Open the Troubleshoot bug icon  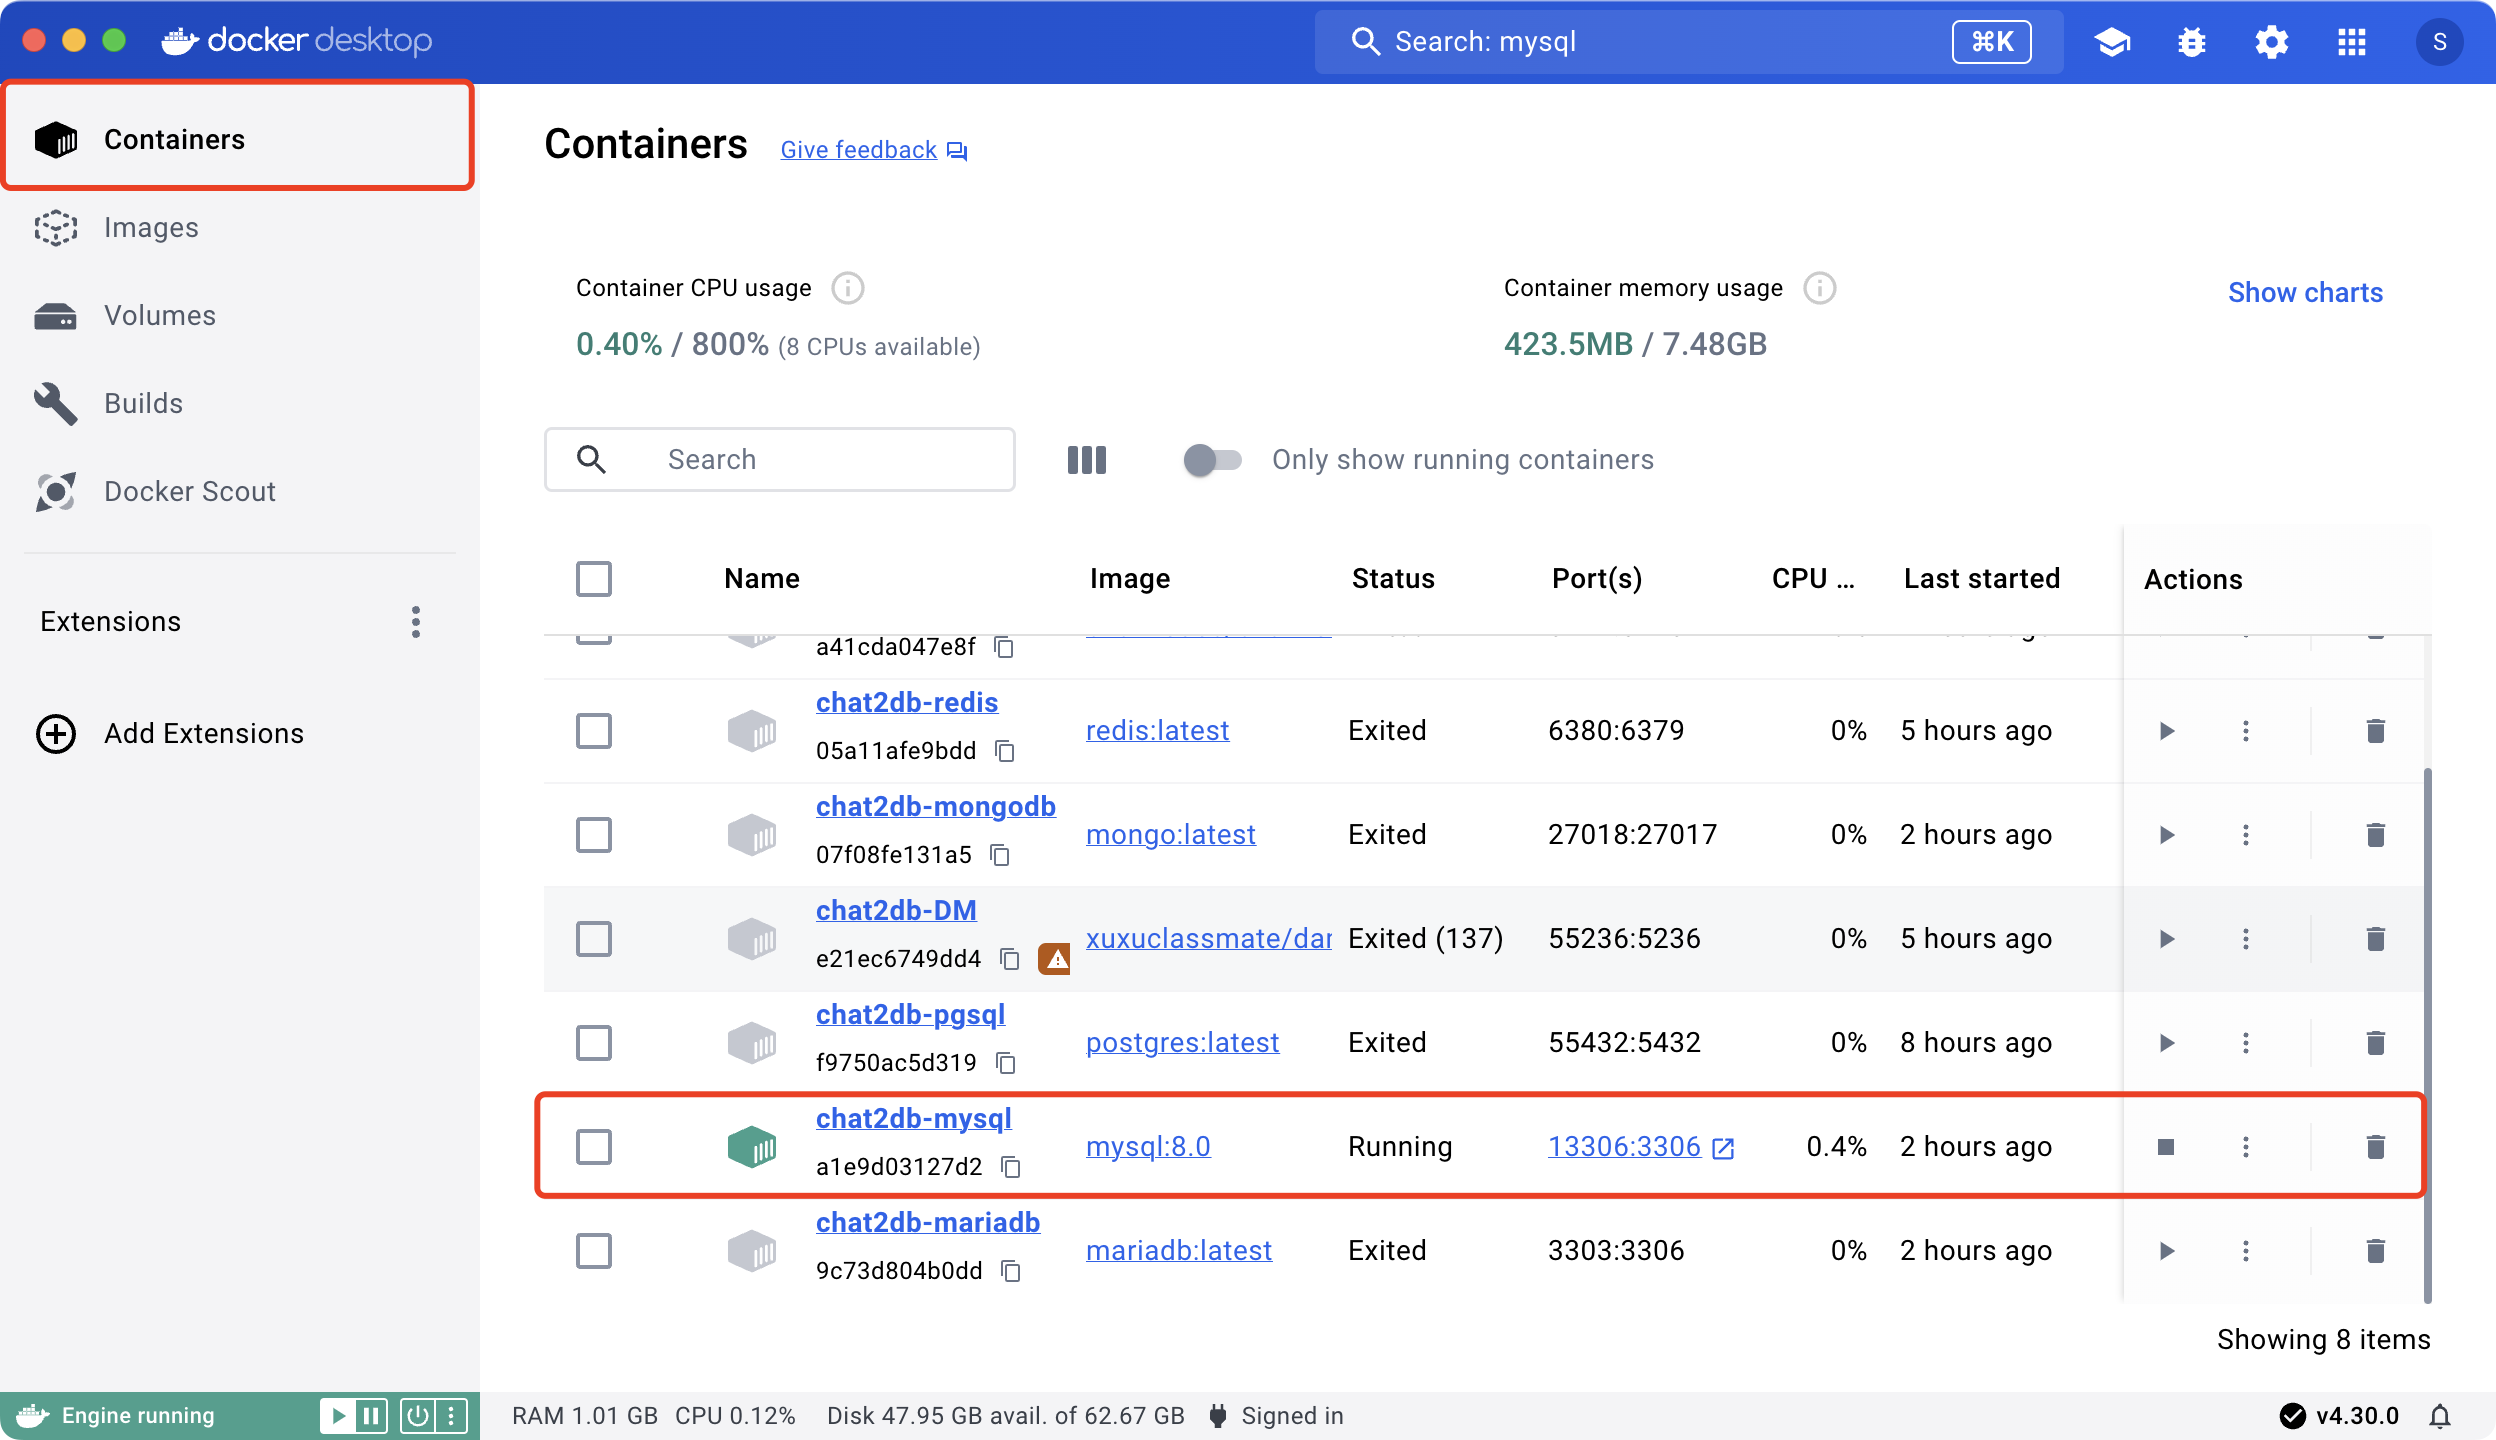2192,42
